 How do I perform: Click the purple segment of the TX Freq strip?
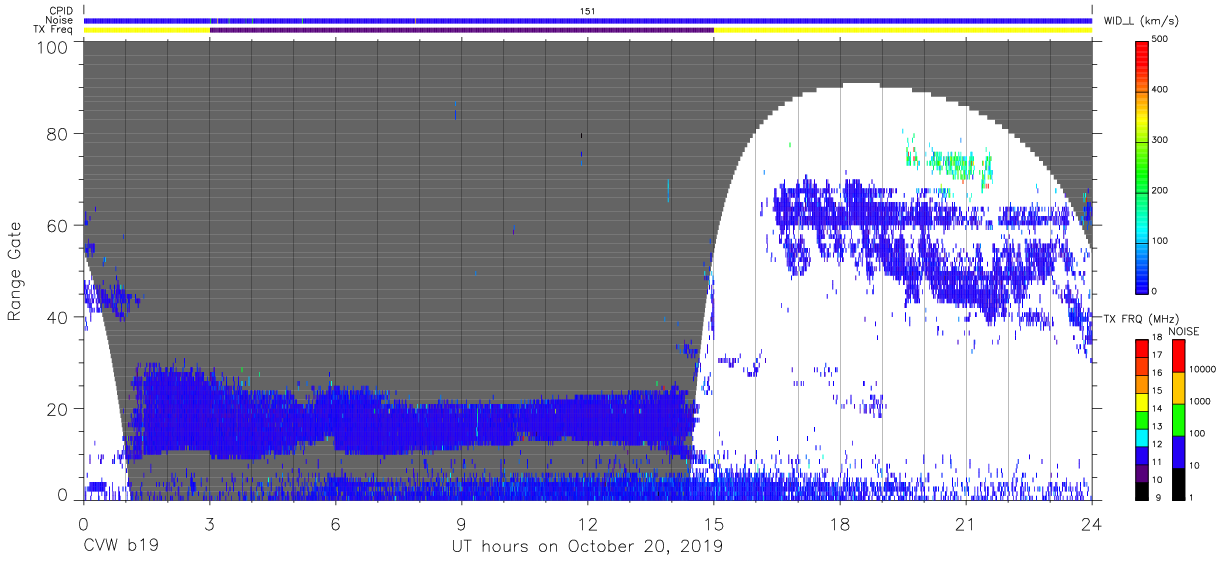[462, 30]
